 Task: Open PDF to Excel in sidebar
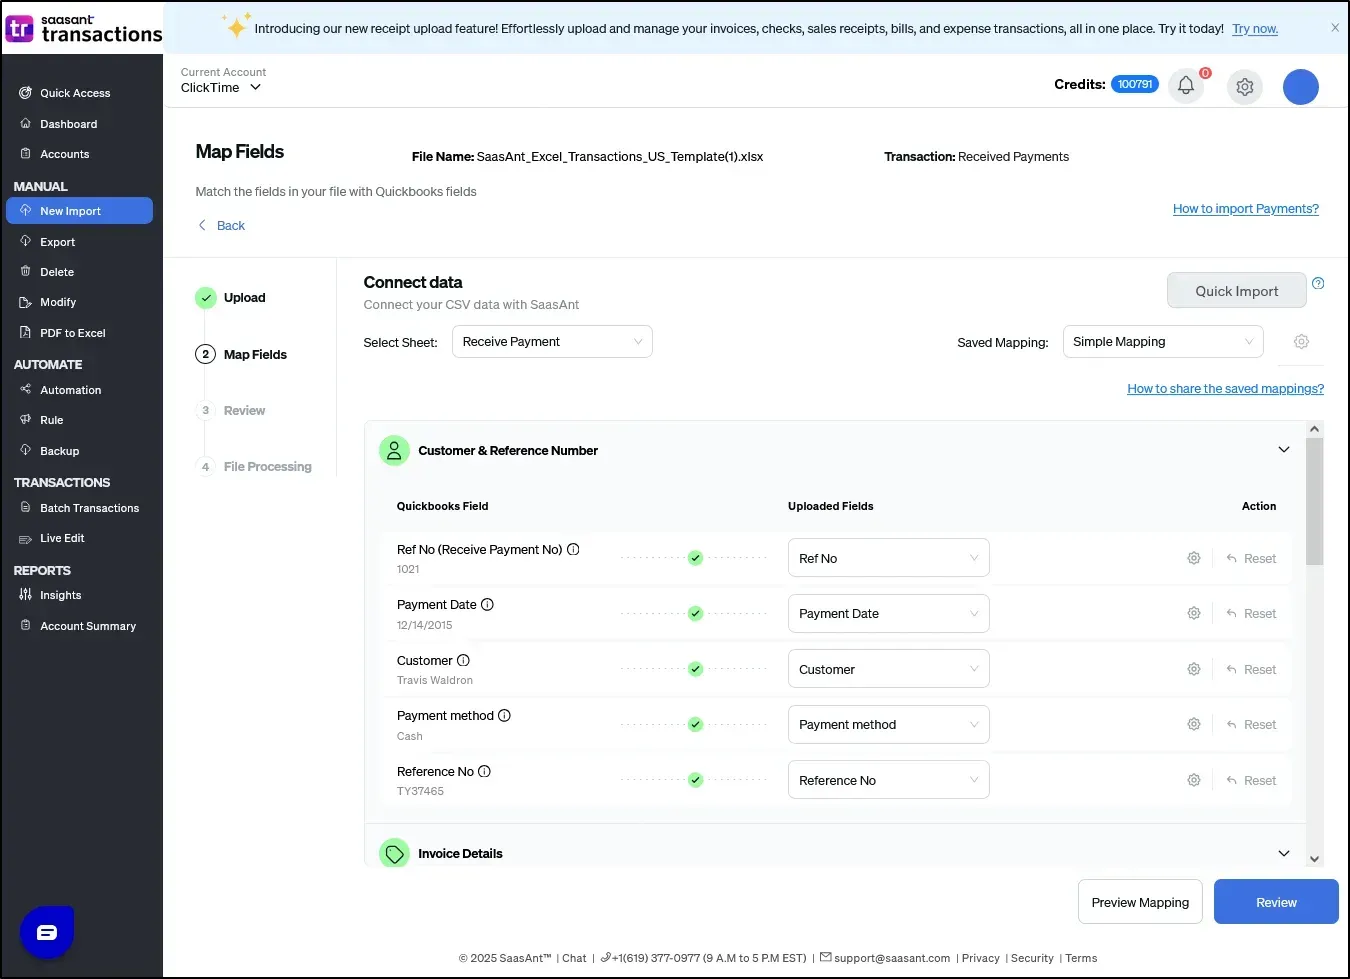pos(73,333)
